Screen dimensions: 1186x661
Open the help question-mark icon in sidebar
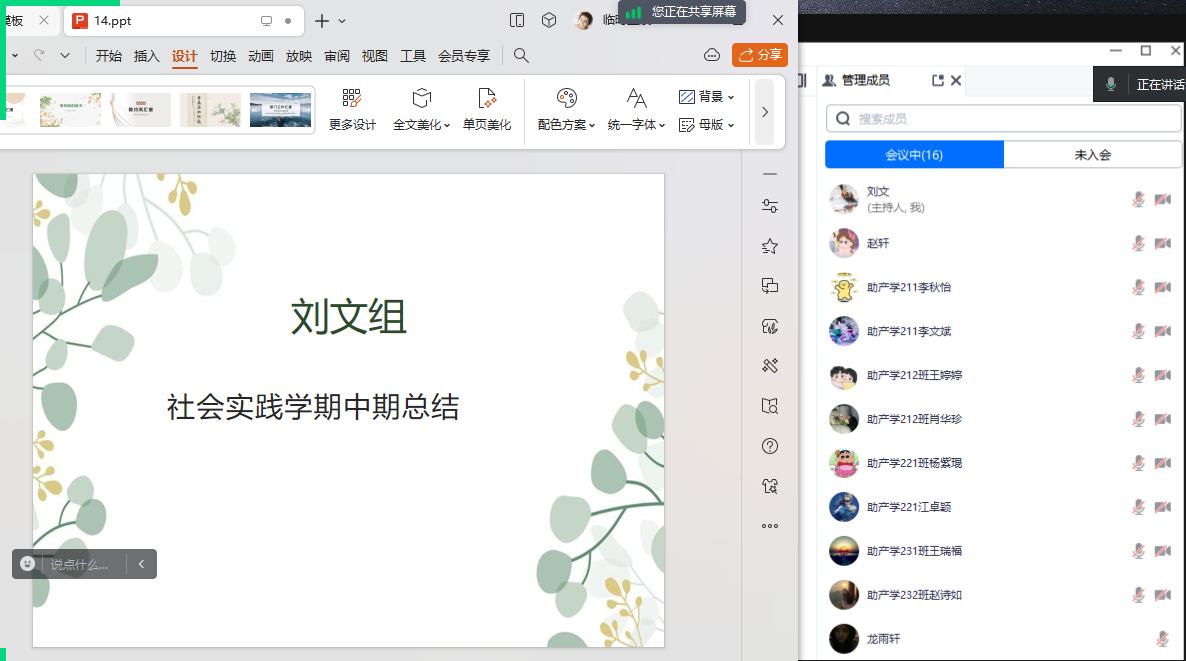(x=769, y=446)
